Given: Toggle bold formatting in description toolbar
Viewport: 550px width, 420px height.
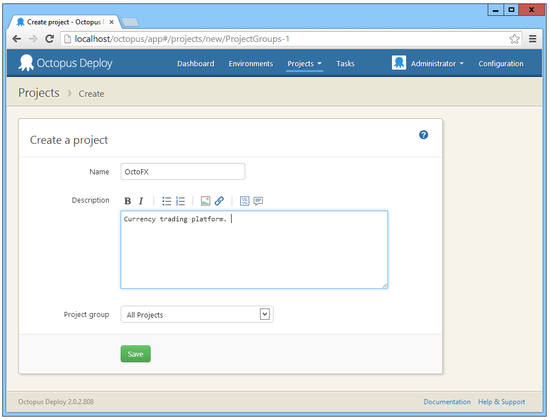Looking at the screenshot, I should coord(128,201).
